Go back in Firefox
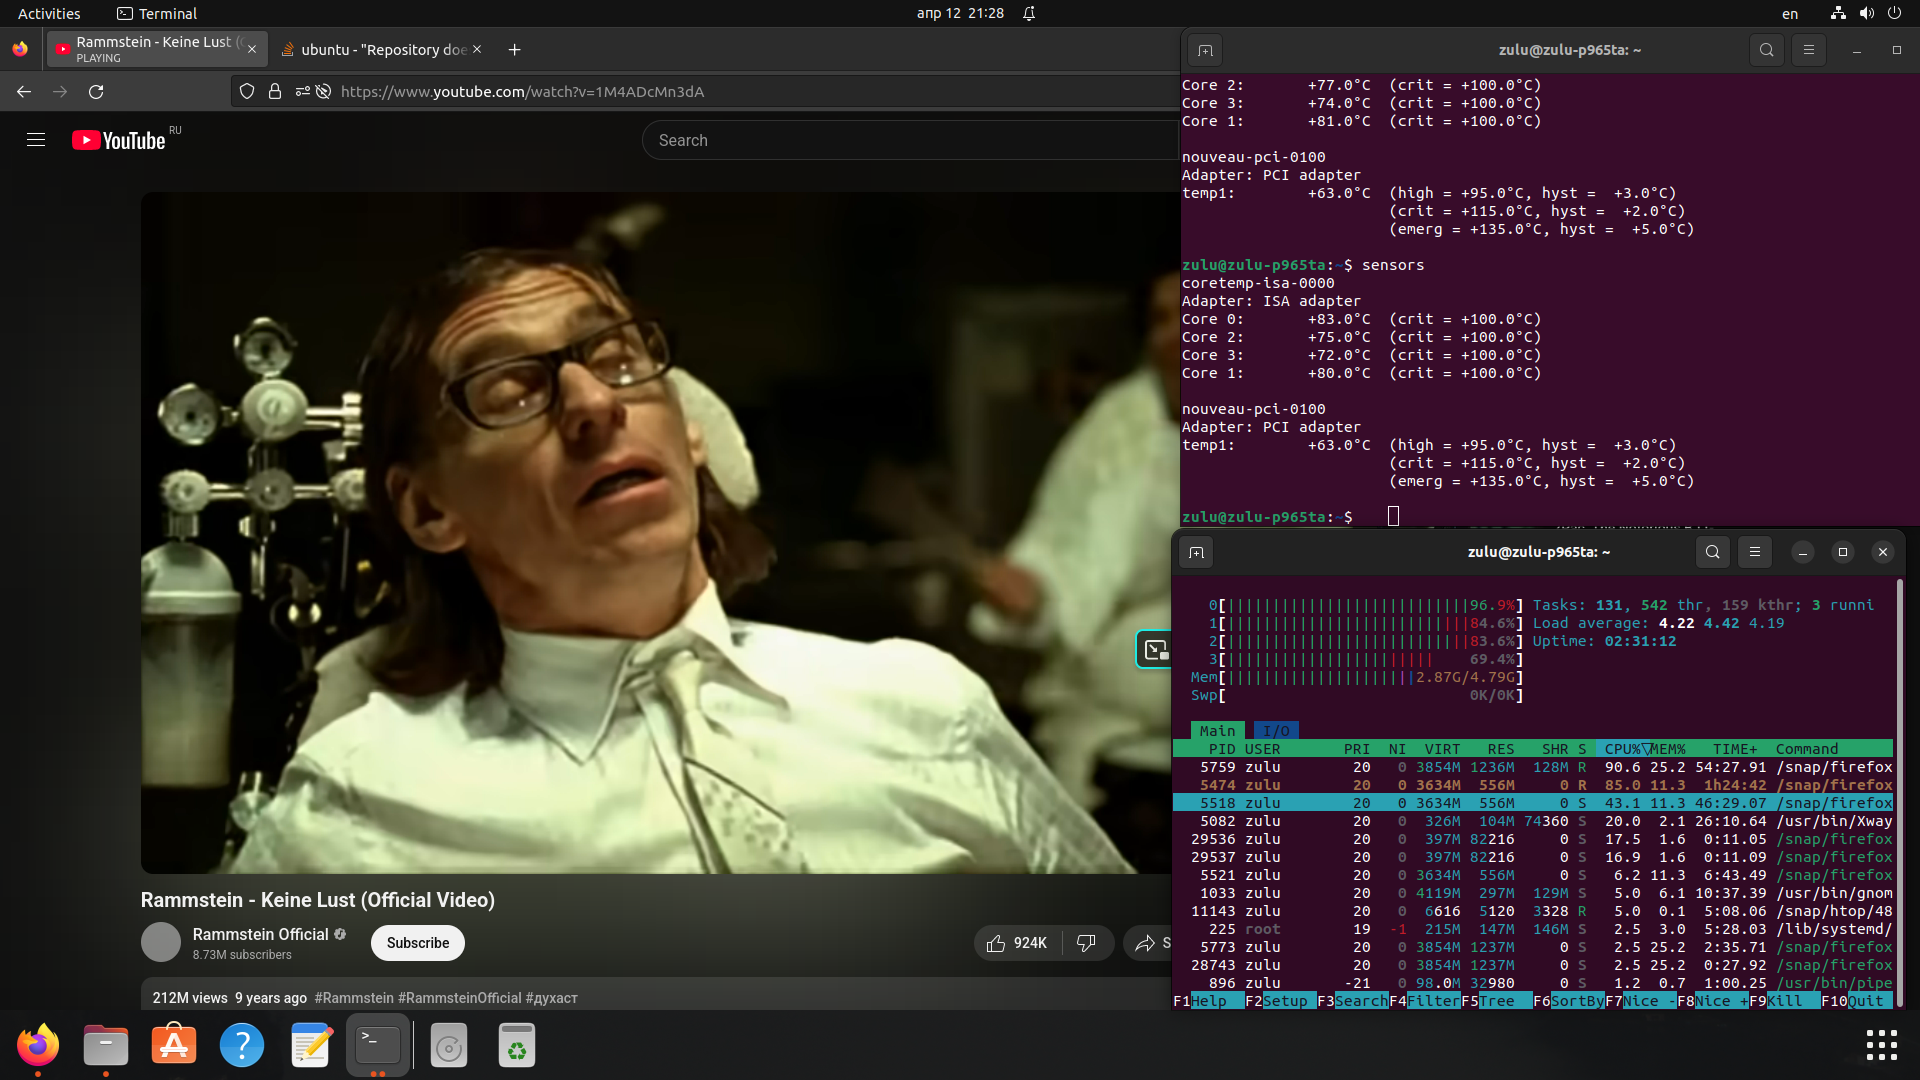1920x1080 pixels. pos(24,91)
